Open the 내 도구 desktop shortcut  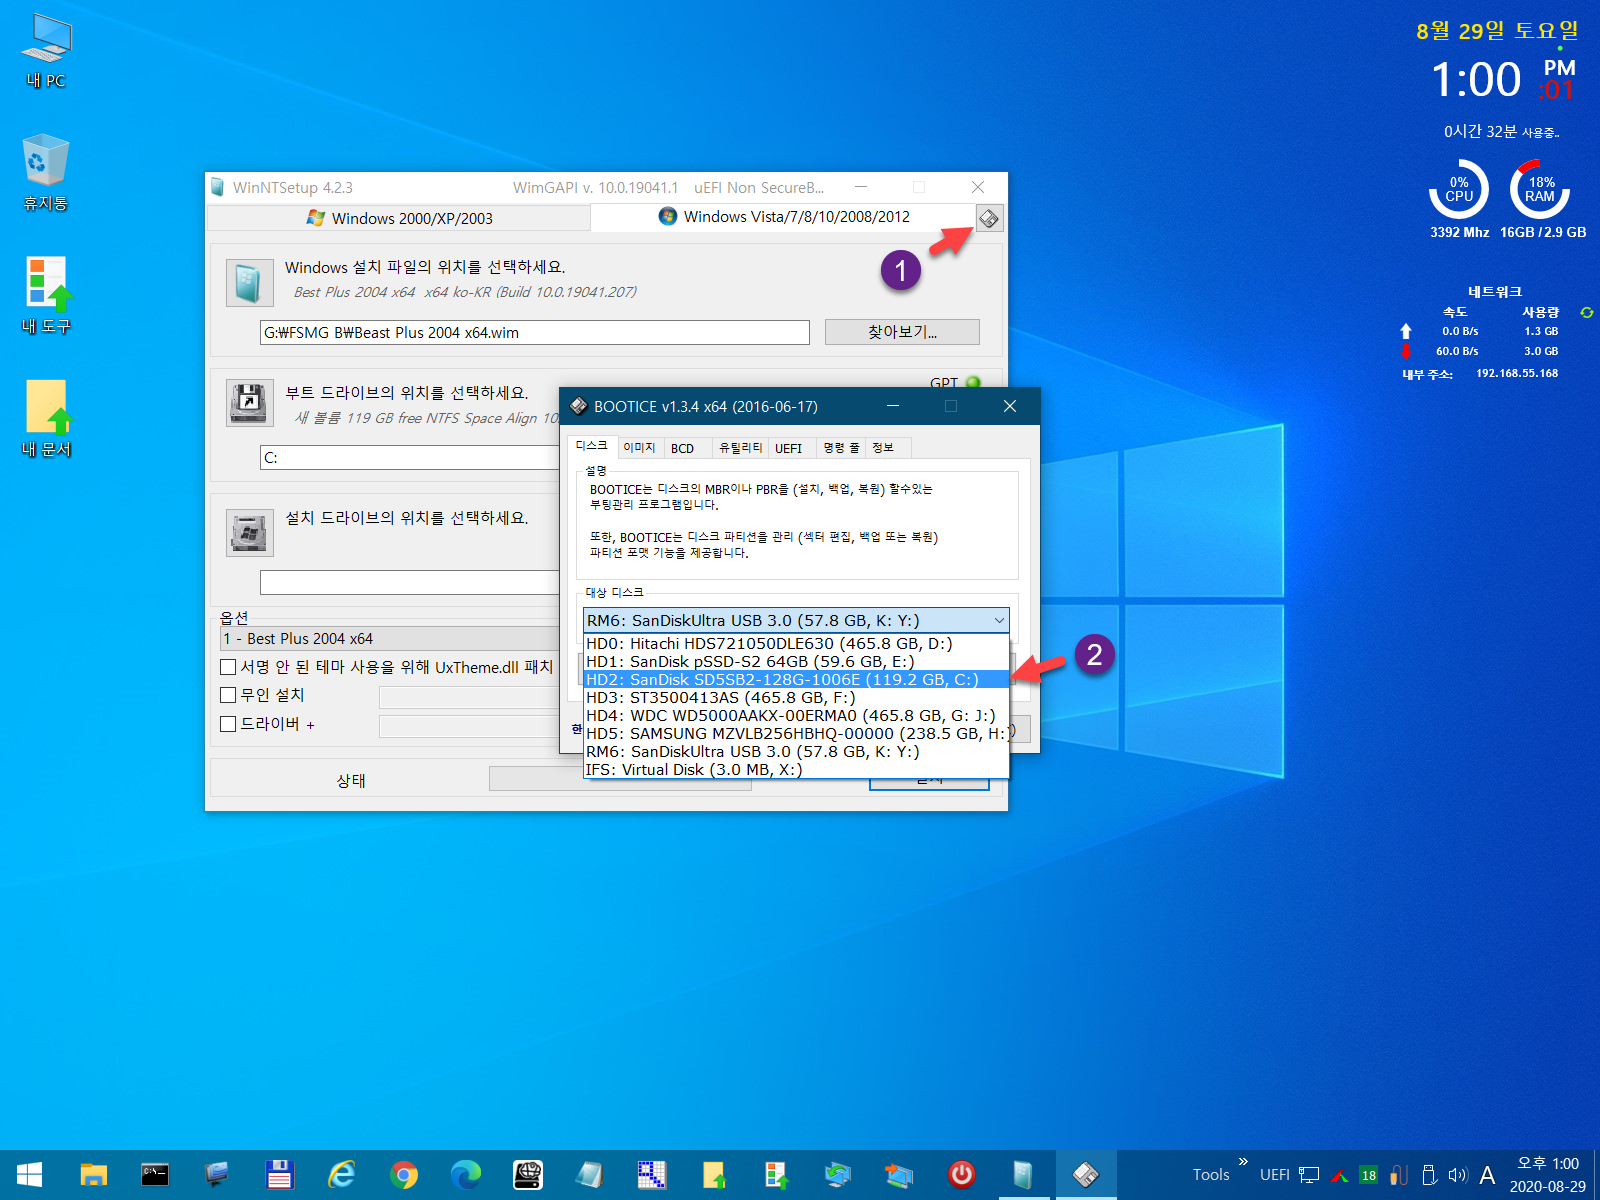click(46, 297)
